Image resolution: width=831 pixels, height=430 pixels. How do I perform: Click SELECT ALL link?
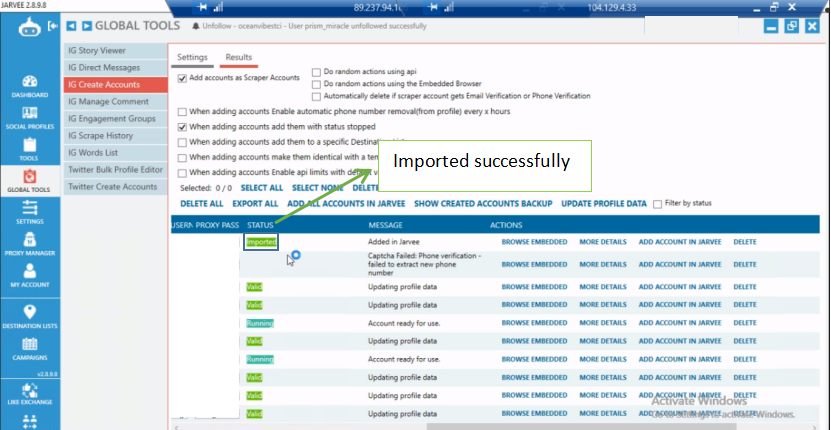click(x=262, y=188)
